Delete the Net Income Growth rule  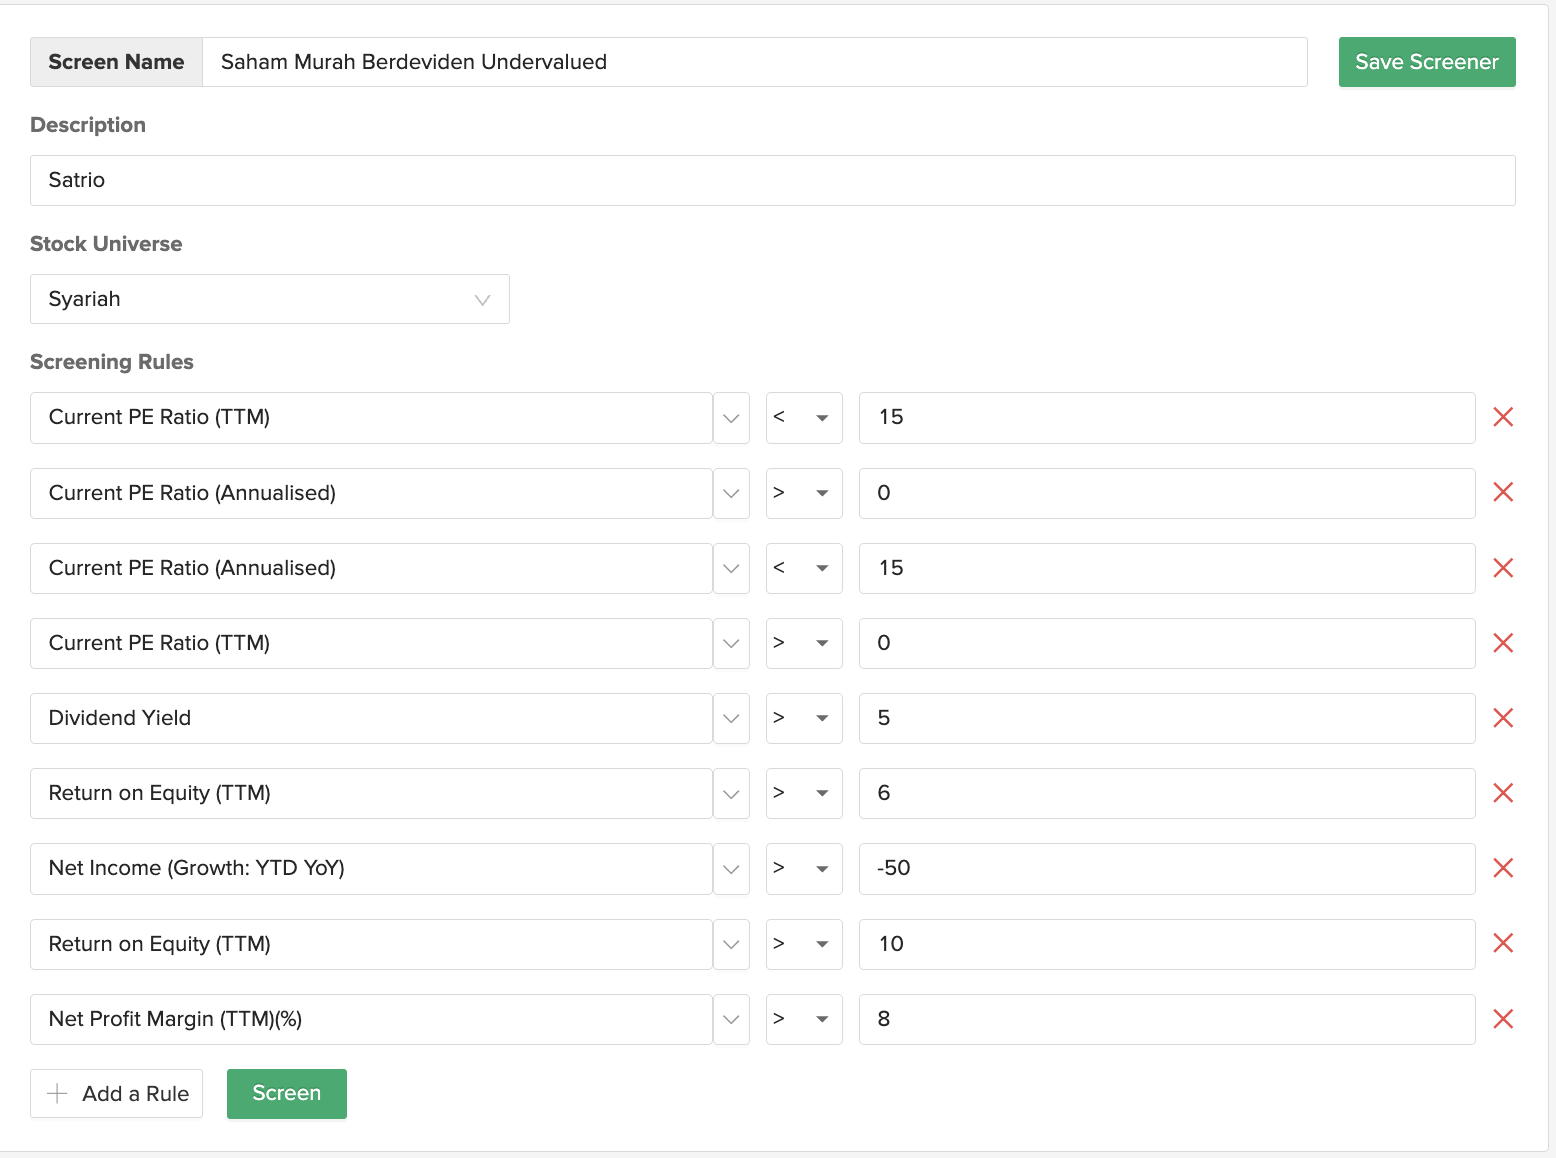tap(1502, 868)
